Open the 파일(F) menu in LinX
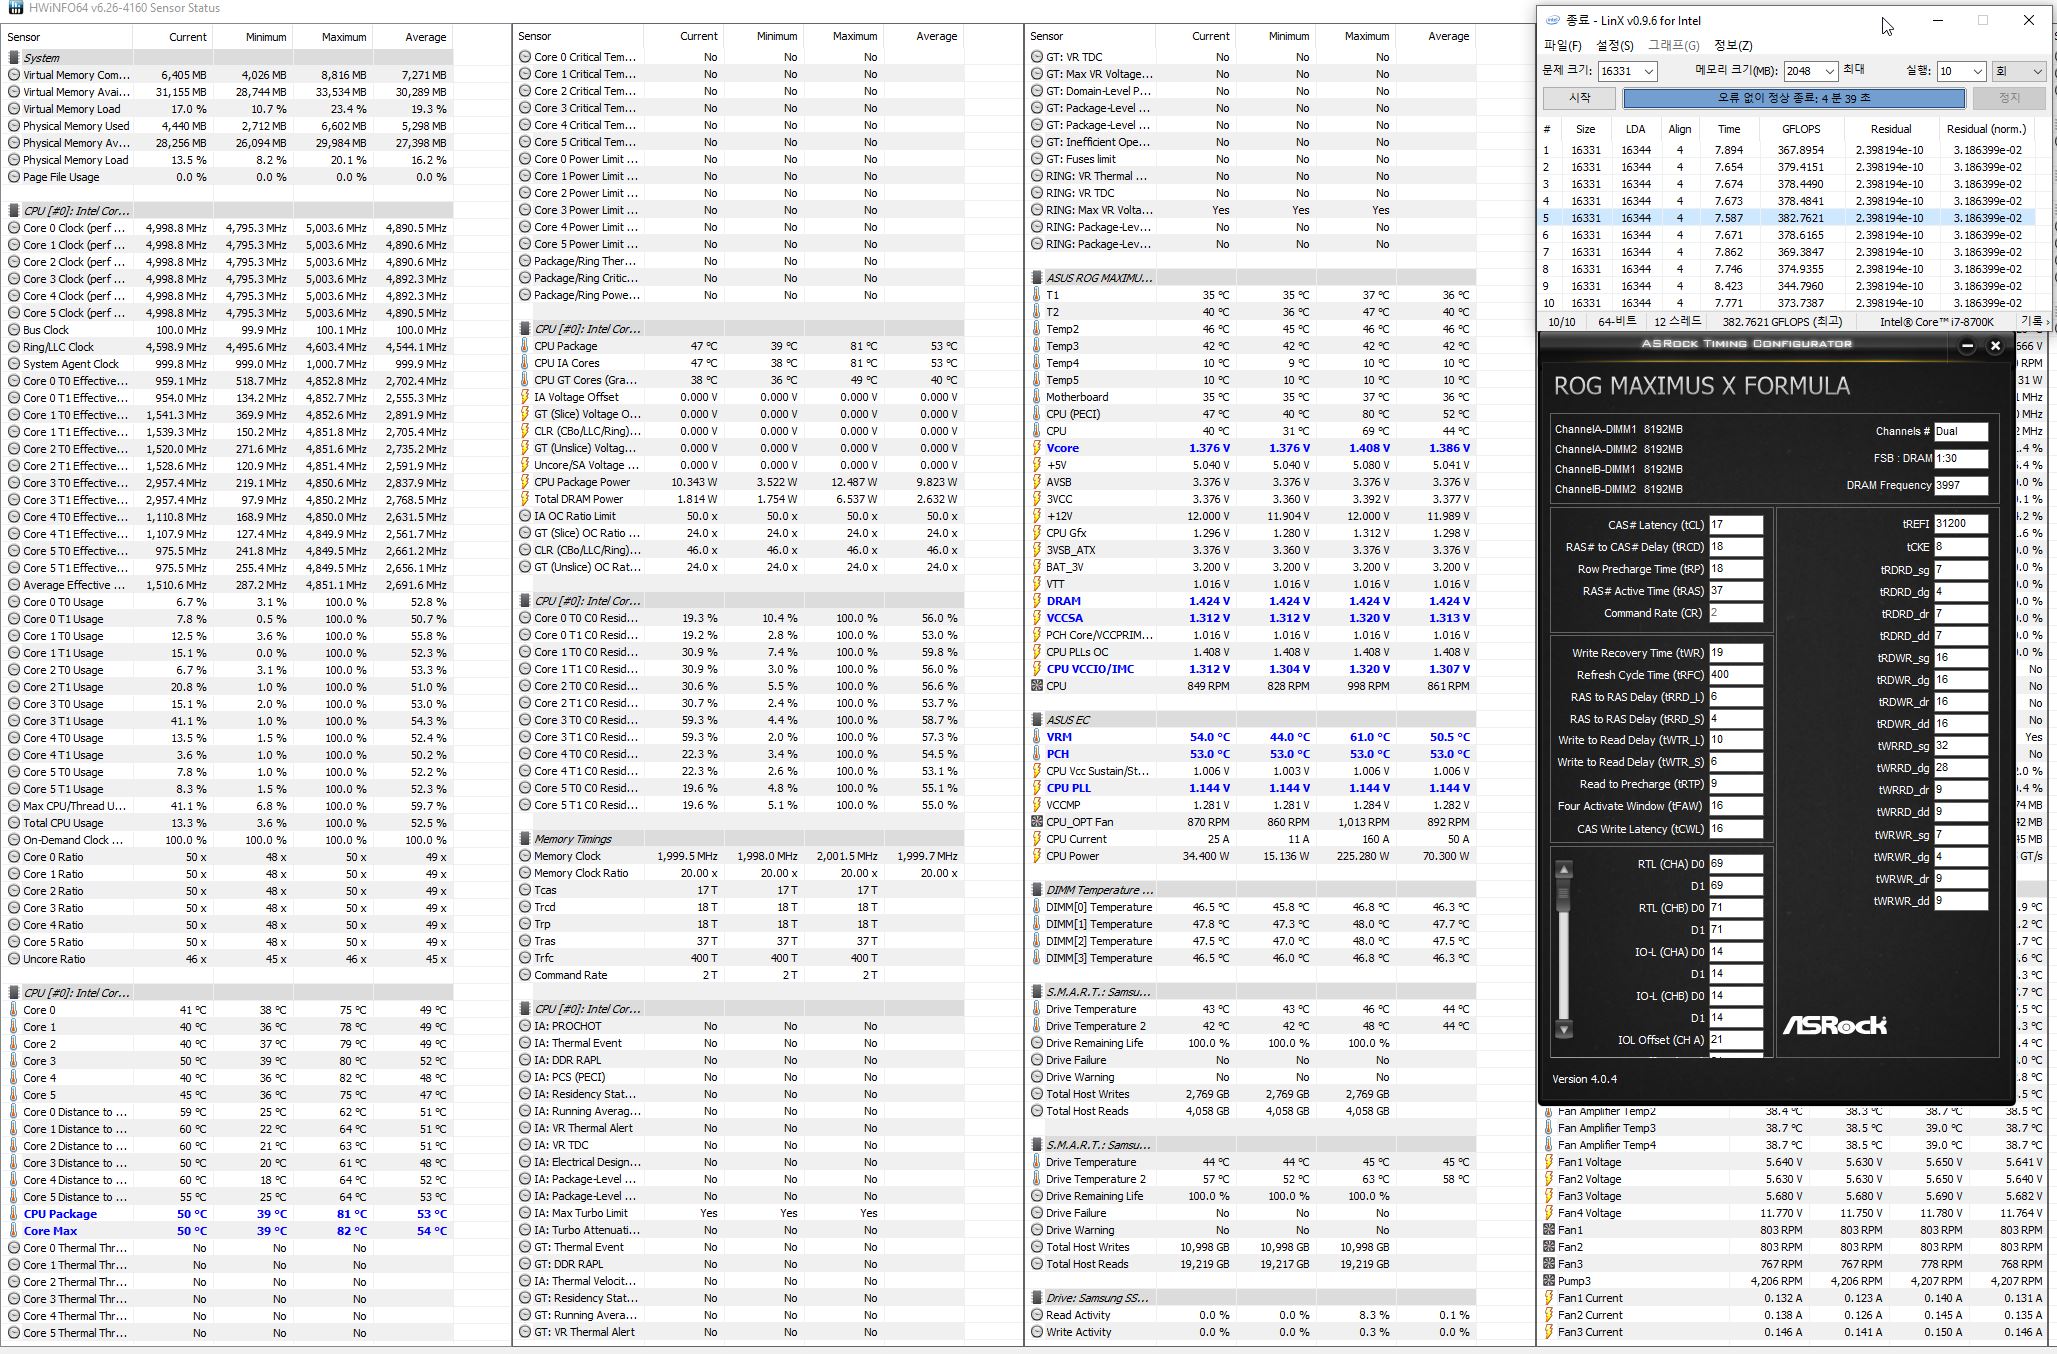 (x=1562, y=45)
